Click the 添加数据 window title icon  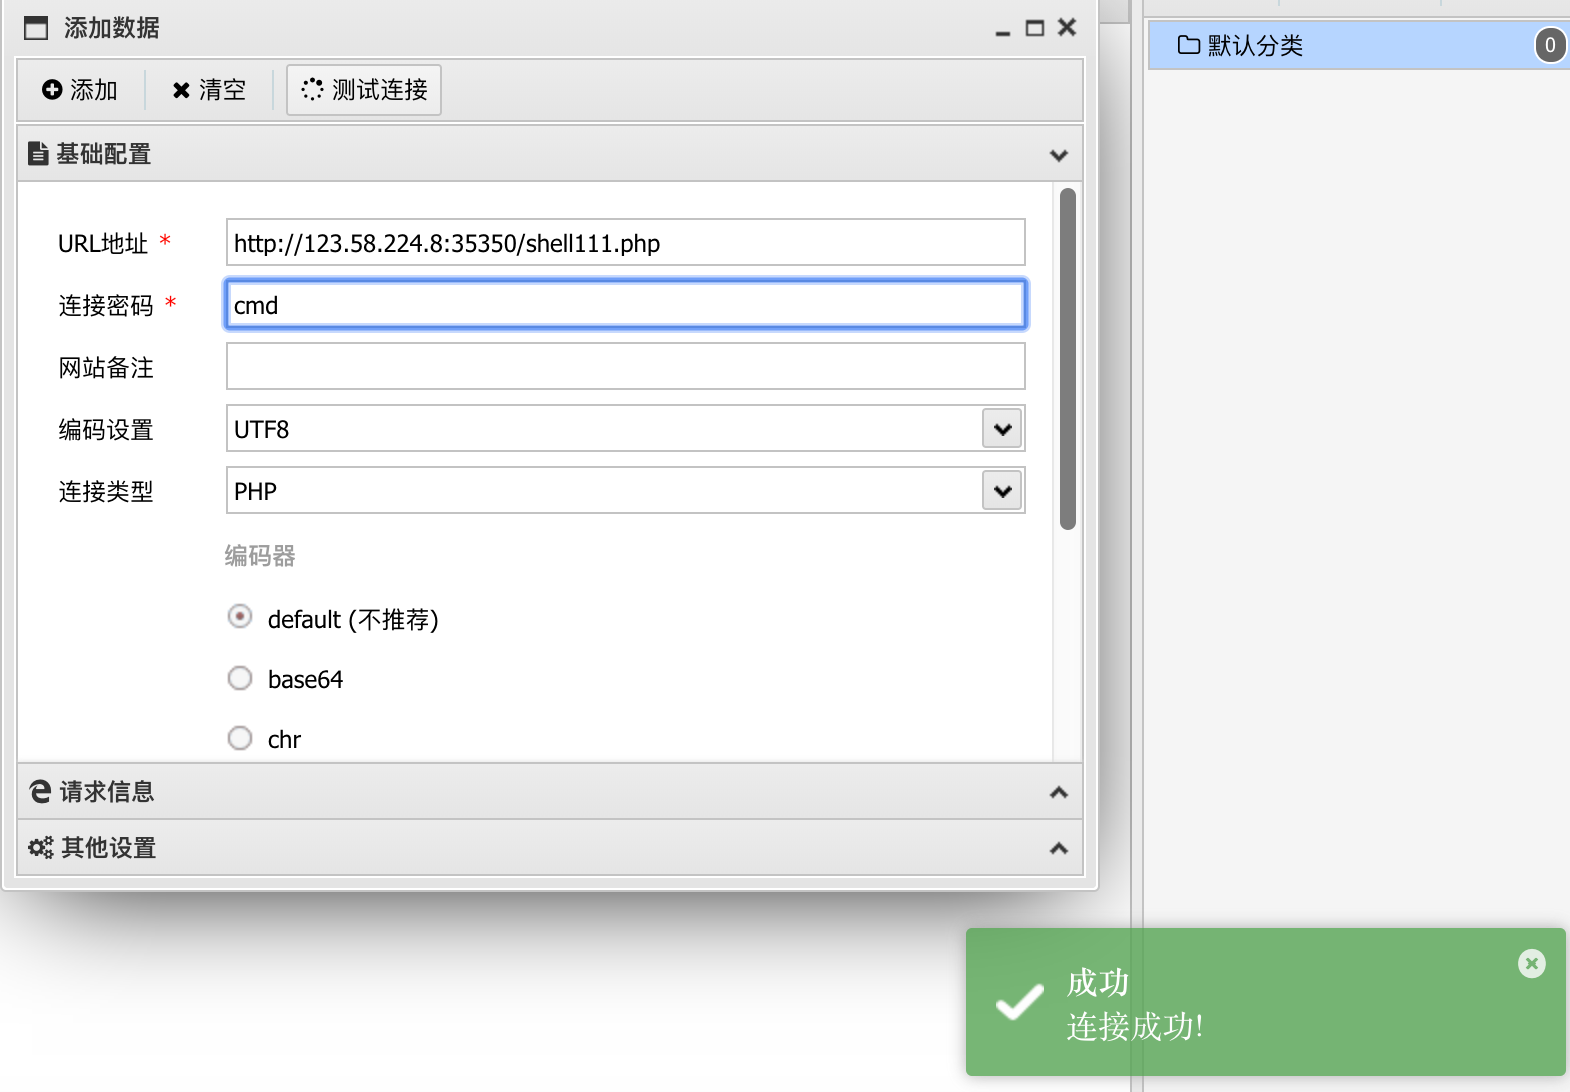36,28
